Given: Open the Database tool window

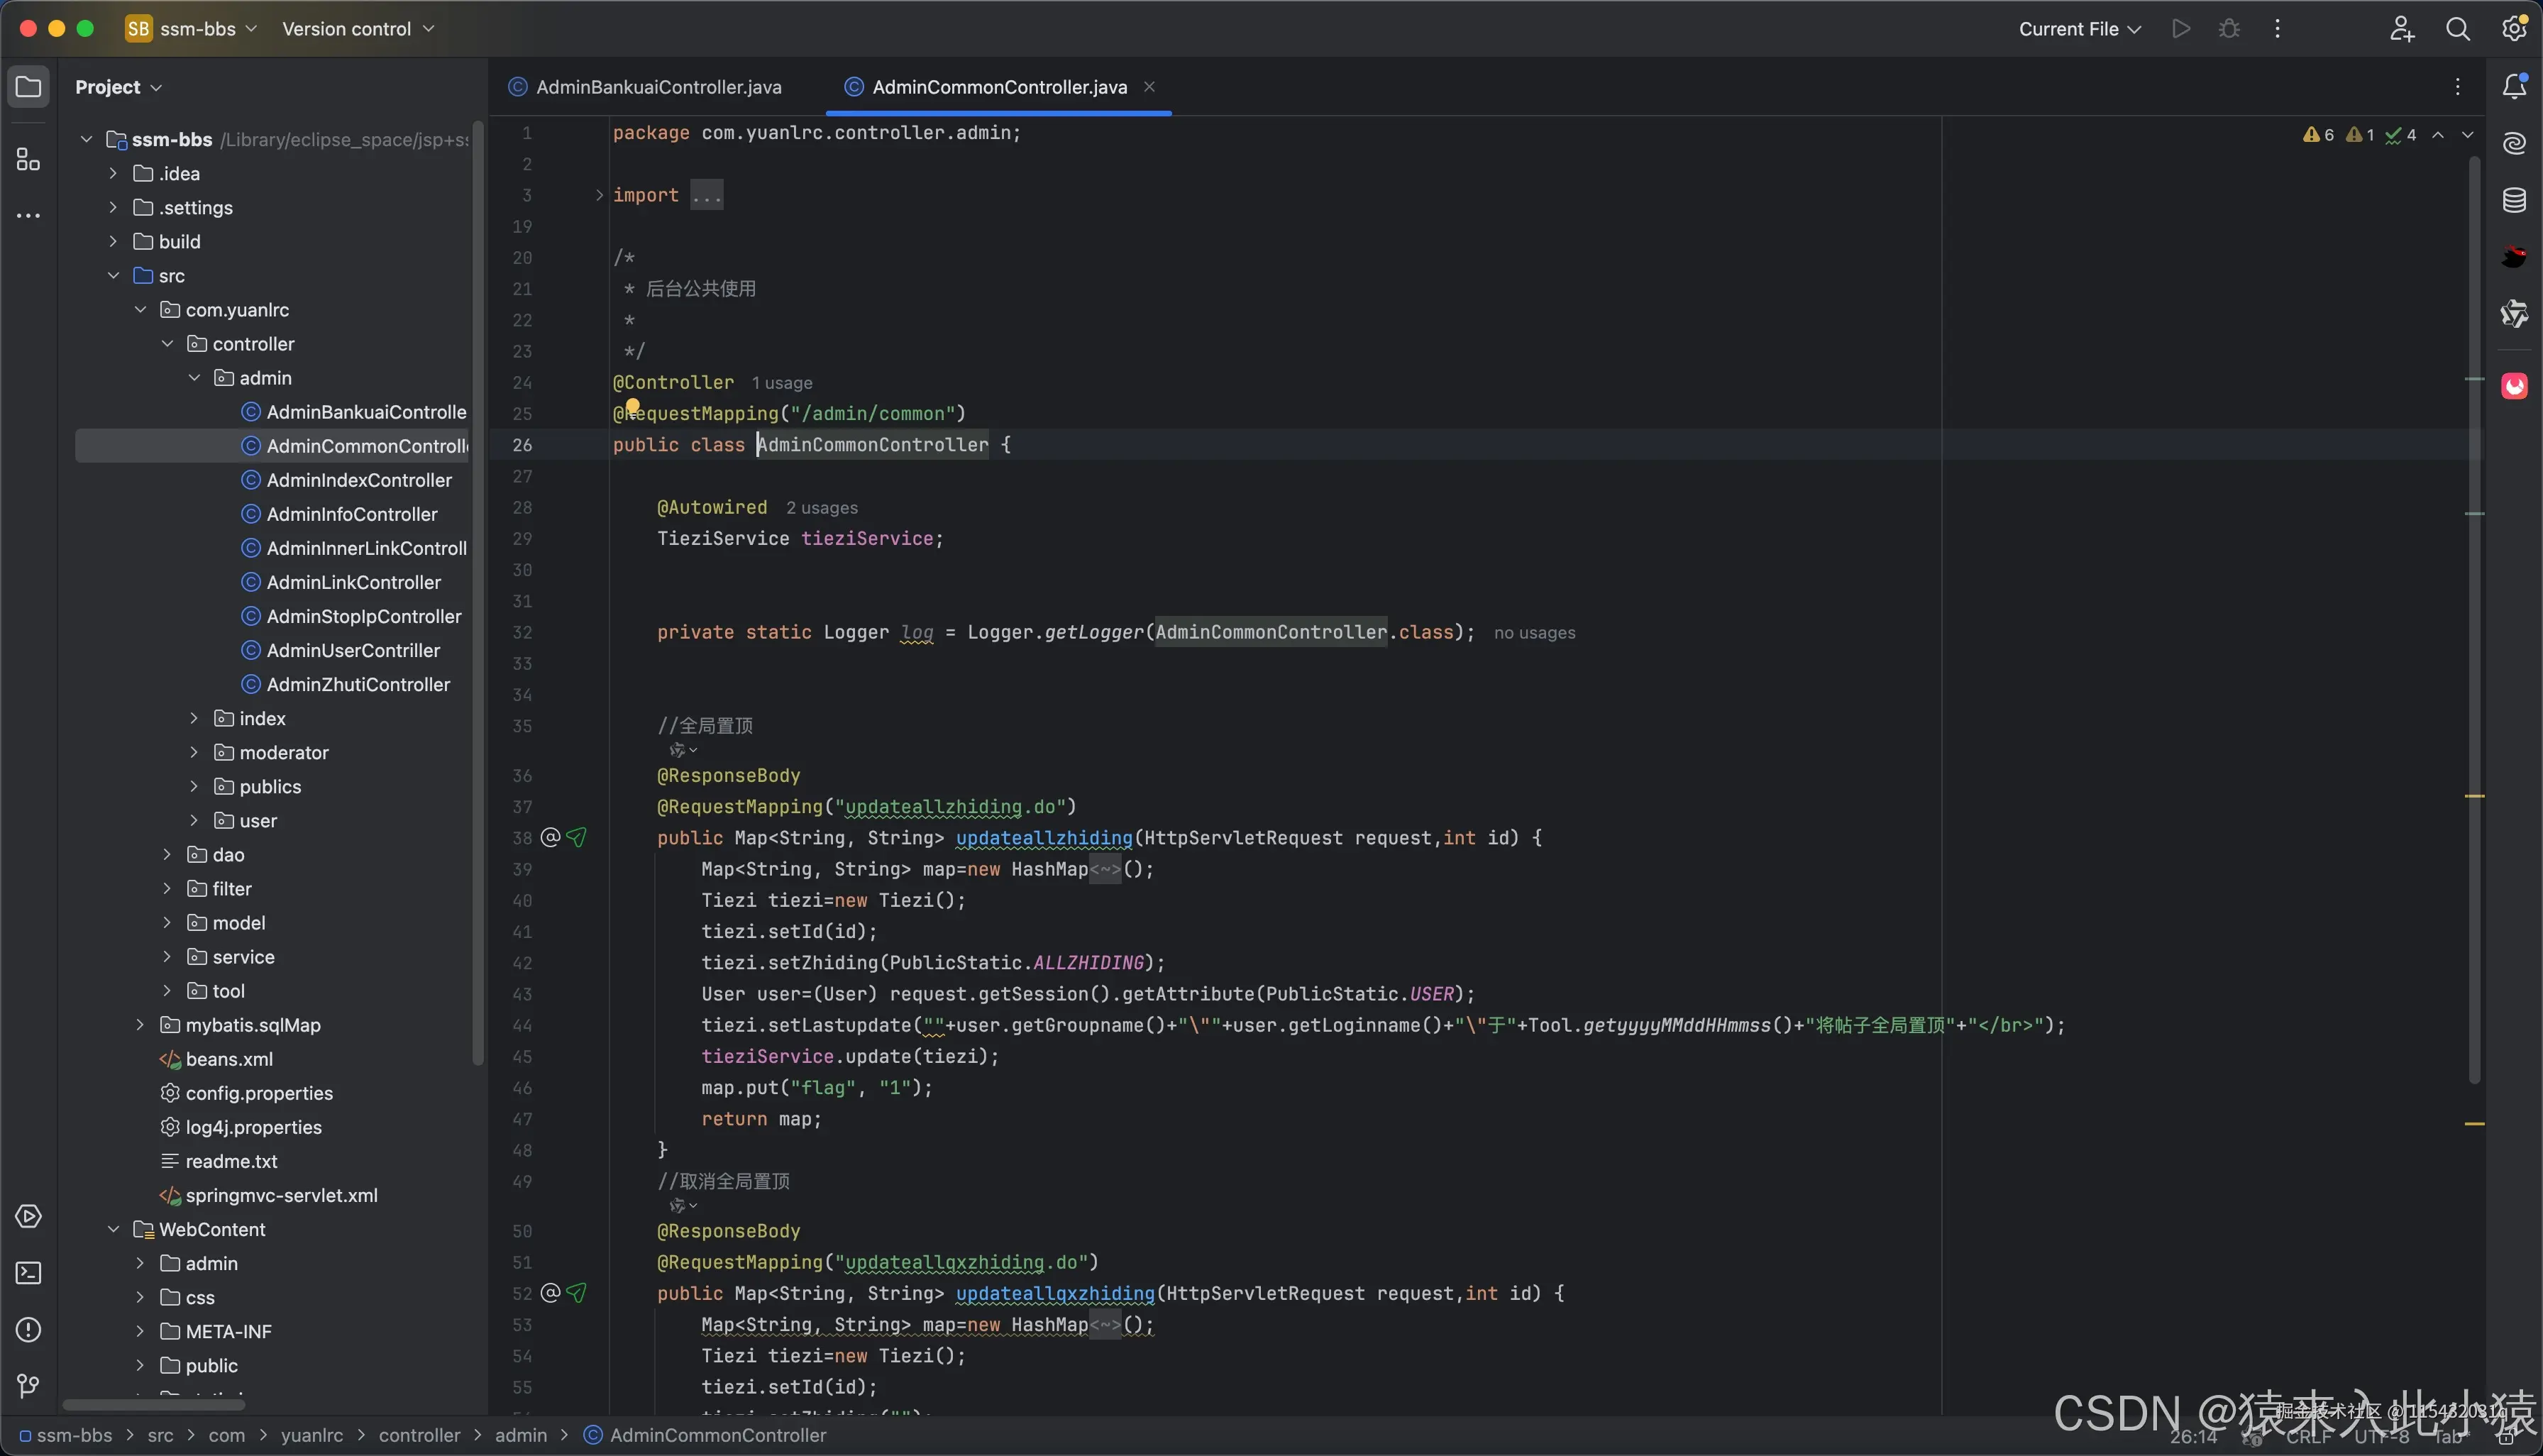Looking at the screenshot, I should click(2514, 200).
